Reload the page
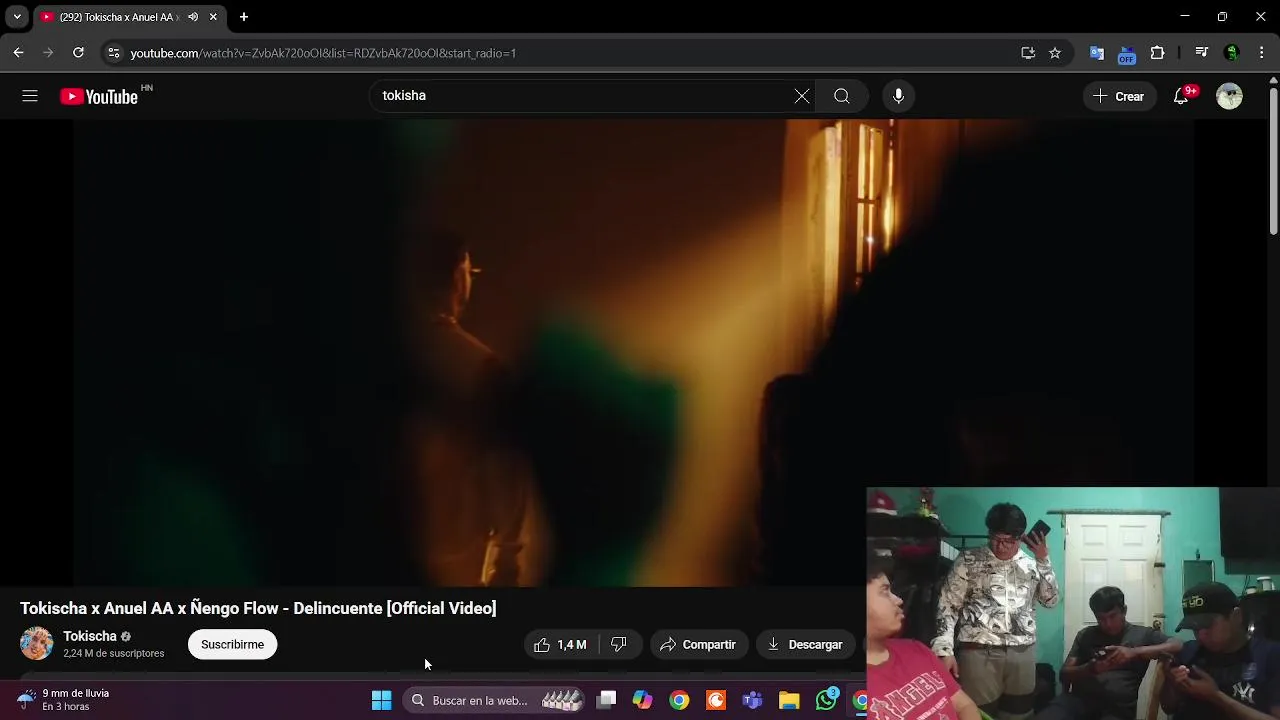Viewport: 1280px width, 720px height. tap(78, 53)
